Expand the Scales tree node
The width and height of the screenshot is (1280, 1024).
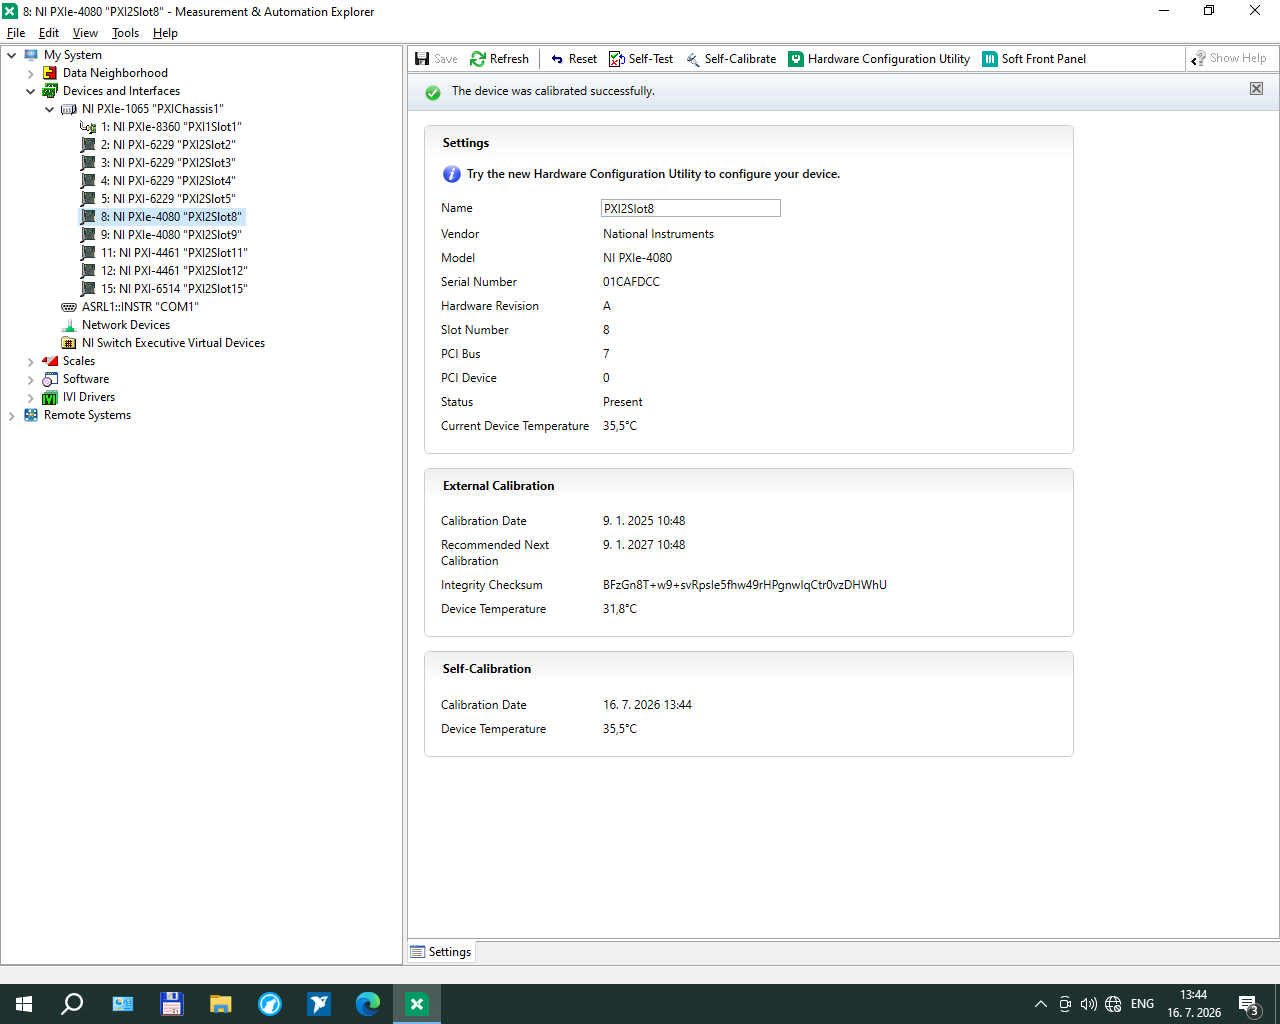click(x=31, y=361)
